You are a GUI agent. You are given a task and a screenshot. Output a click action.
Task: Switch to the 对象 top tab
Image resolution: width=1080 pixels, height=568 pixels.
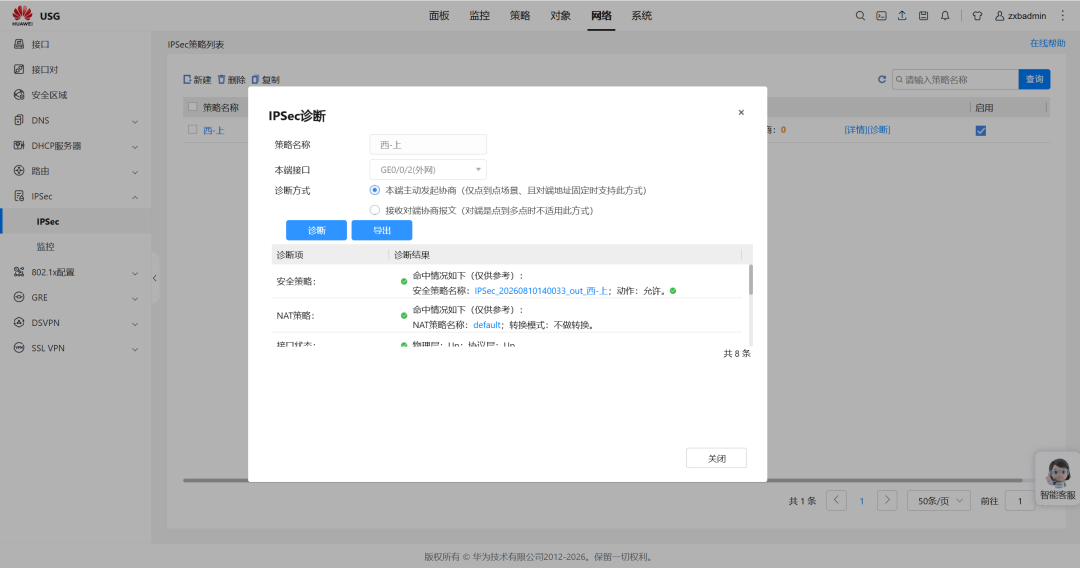pos(561,16)
